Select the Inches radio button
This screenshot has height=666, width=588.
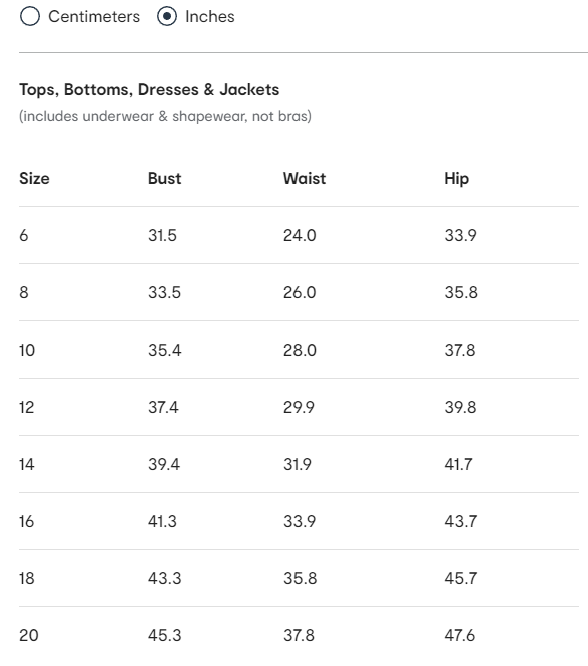[167, 17]
